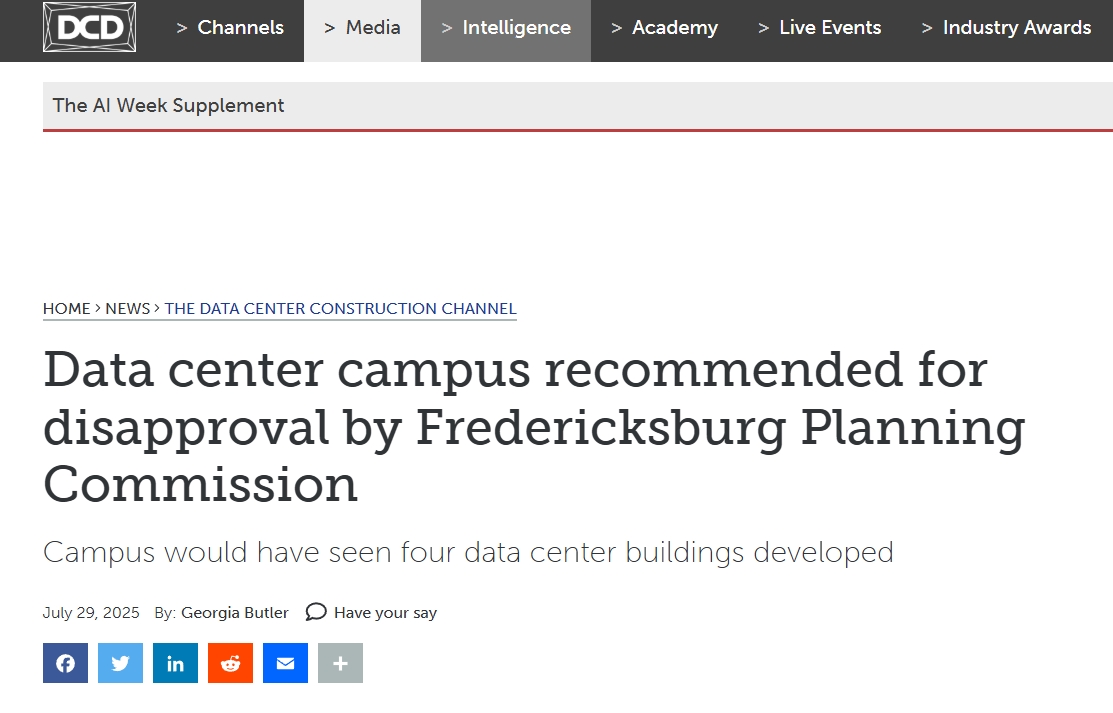The width and height of the screenshot is (1113, 713).
Task: Open the Live Events menu
Action: click(x=820, y=28)
